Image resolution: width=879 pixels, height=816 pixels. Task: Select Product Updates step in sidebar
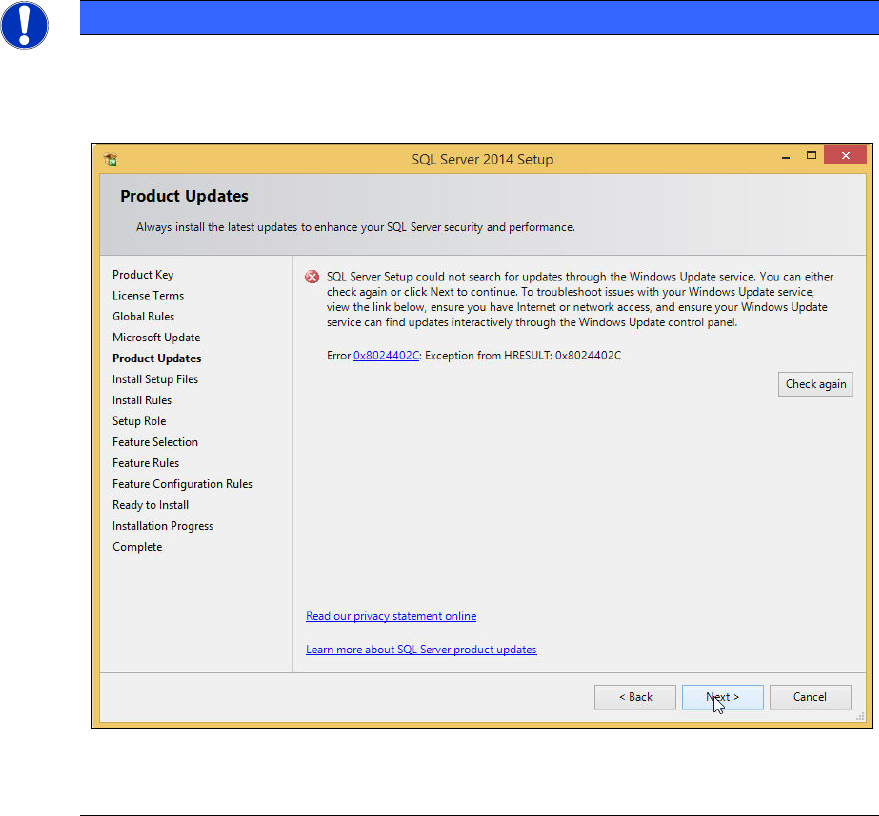pyautogui.click(x=156, y=358)
